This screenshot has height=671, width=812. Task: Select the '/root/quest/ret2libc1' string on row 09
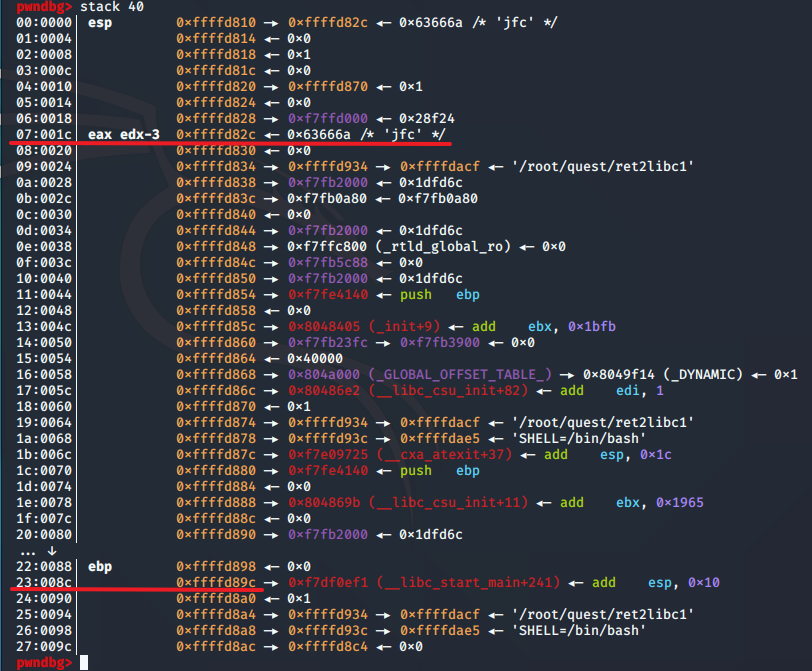point(603,167)
